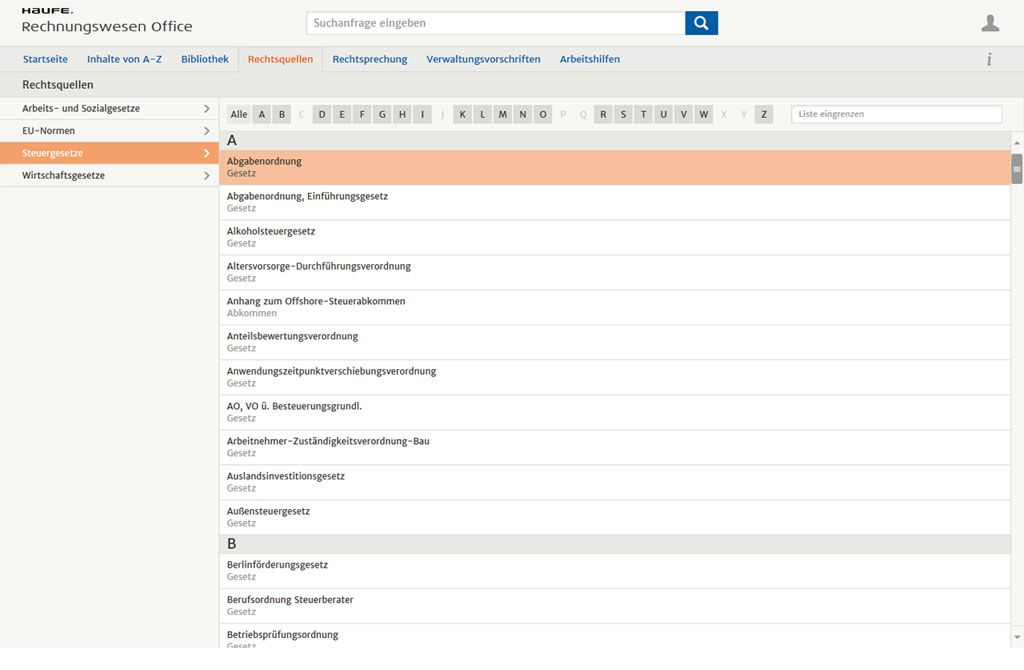Filter list by letter N

coord(522,114)
